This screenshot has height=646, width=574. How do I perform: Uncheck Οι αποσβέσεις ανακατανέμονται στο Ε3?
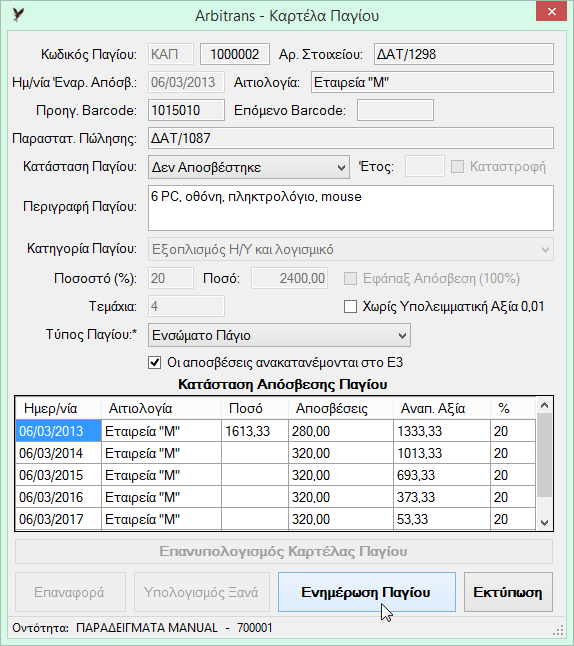(x=155, y=363)
